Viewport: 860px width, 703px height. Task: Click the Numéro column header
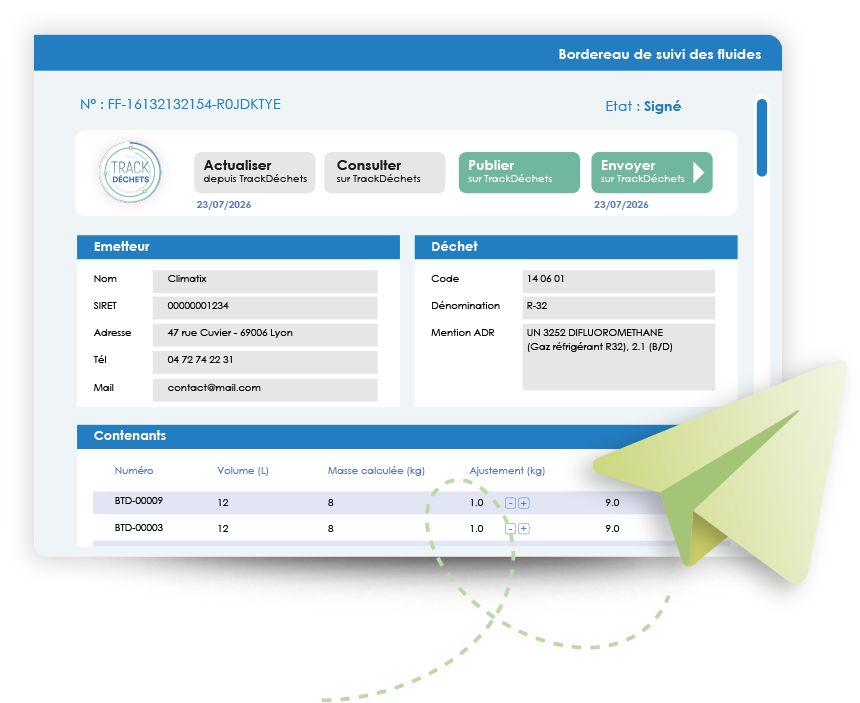(134, 470)
